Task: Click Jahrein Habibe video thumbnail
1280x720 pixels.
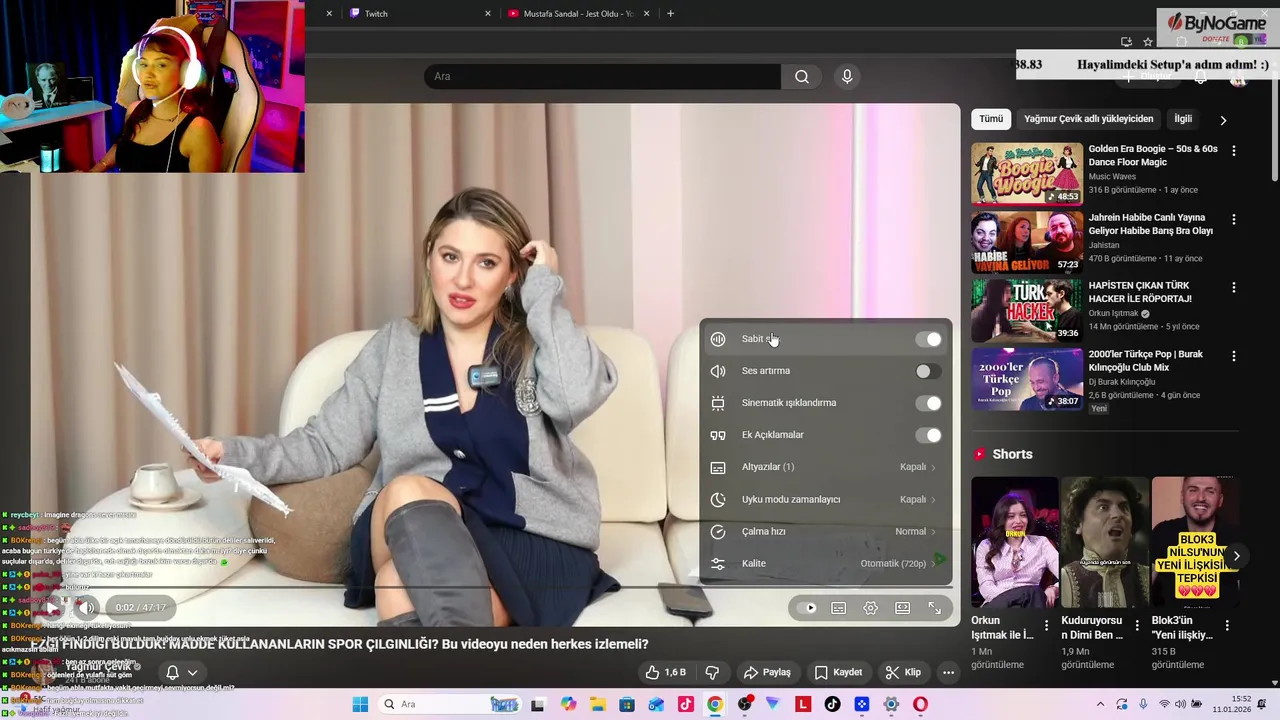Action: tap(1027, 242)
